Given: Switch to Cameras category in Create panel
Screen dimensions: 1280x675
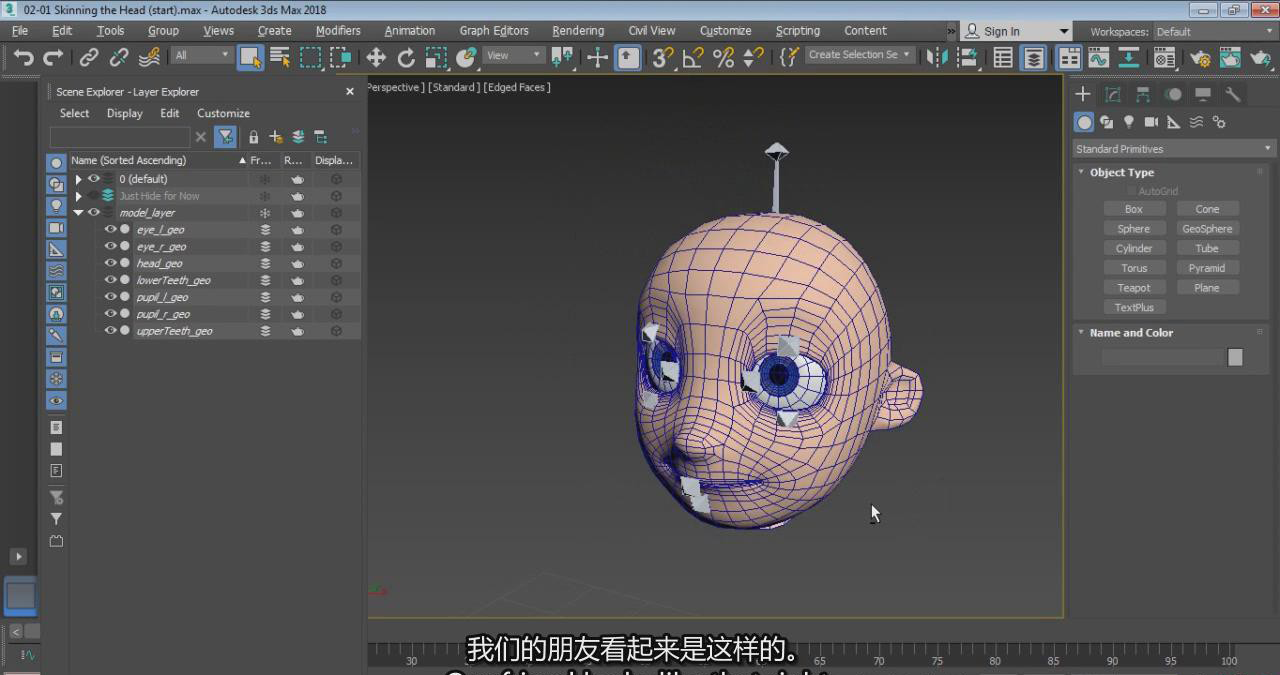Looking at the screenshot, I should coord(1151,122).
